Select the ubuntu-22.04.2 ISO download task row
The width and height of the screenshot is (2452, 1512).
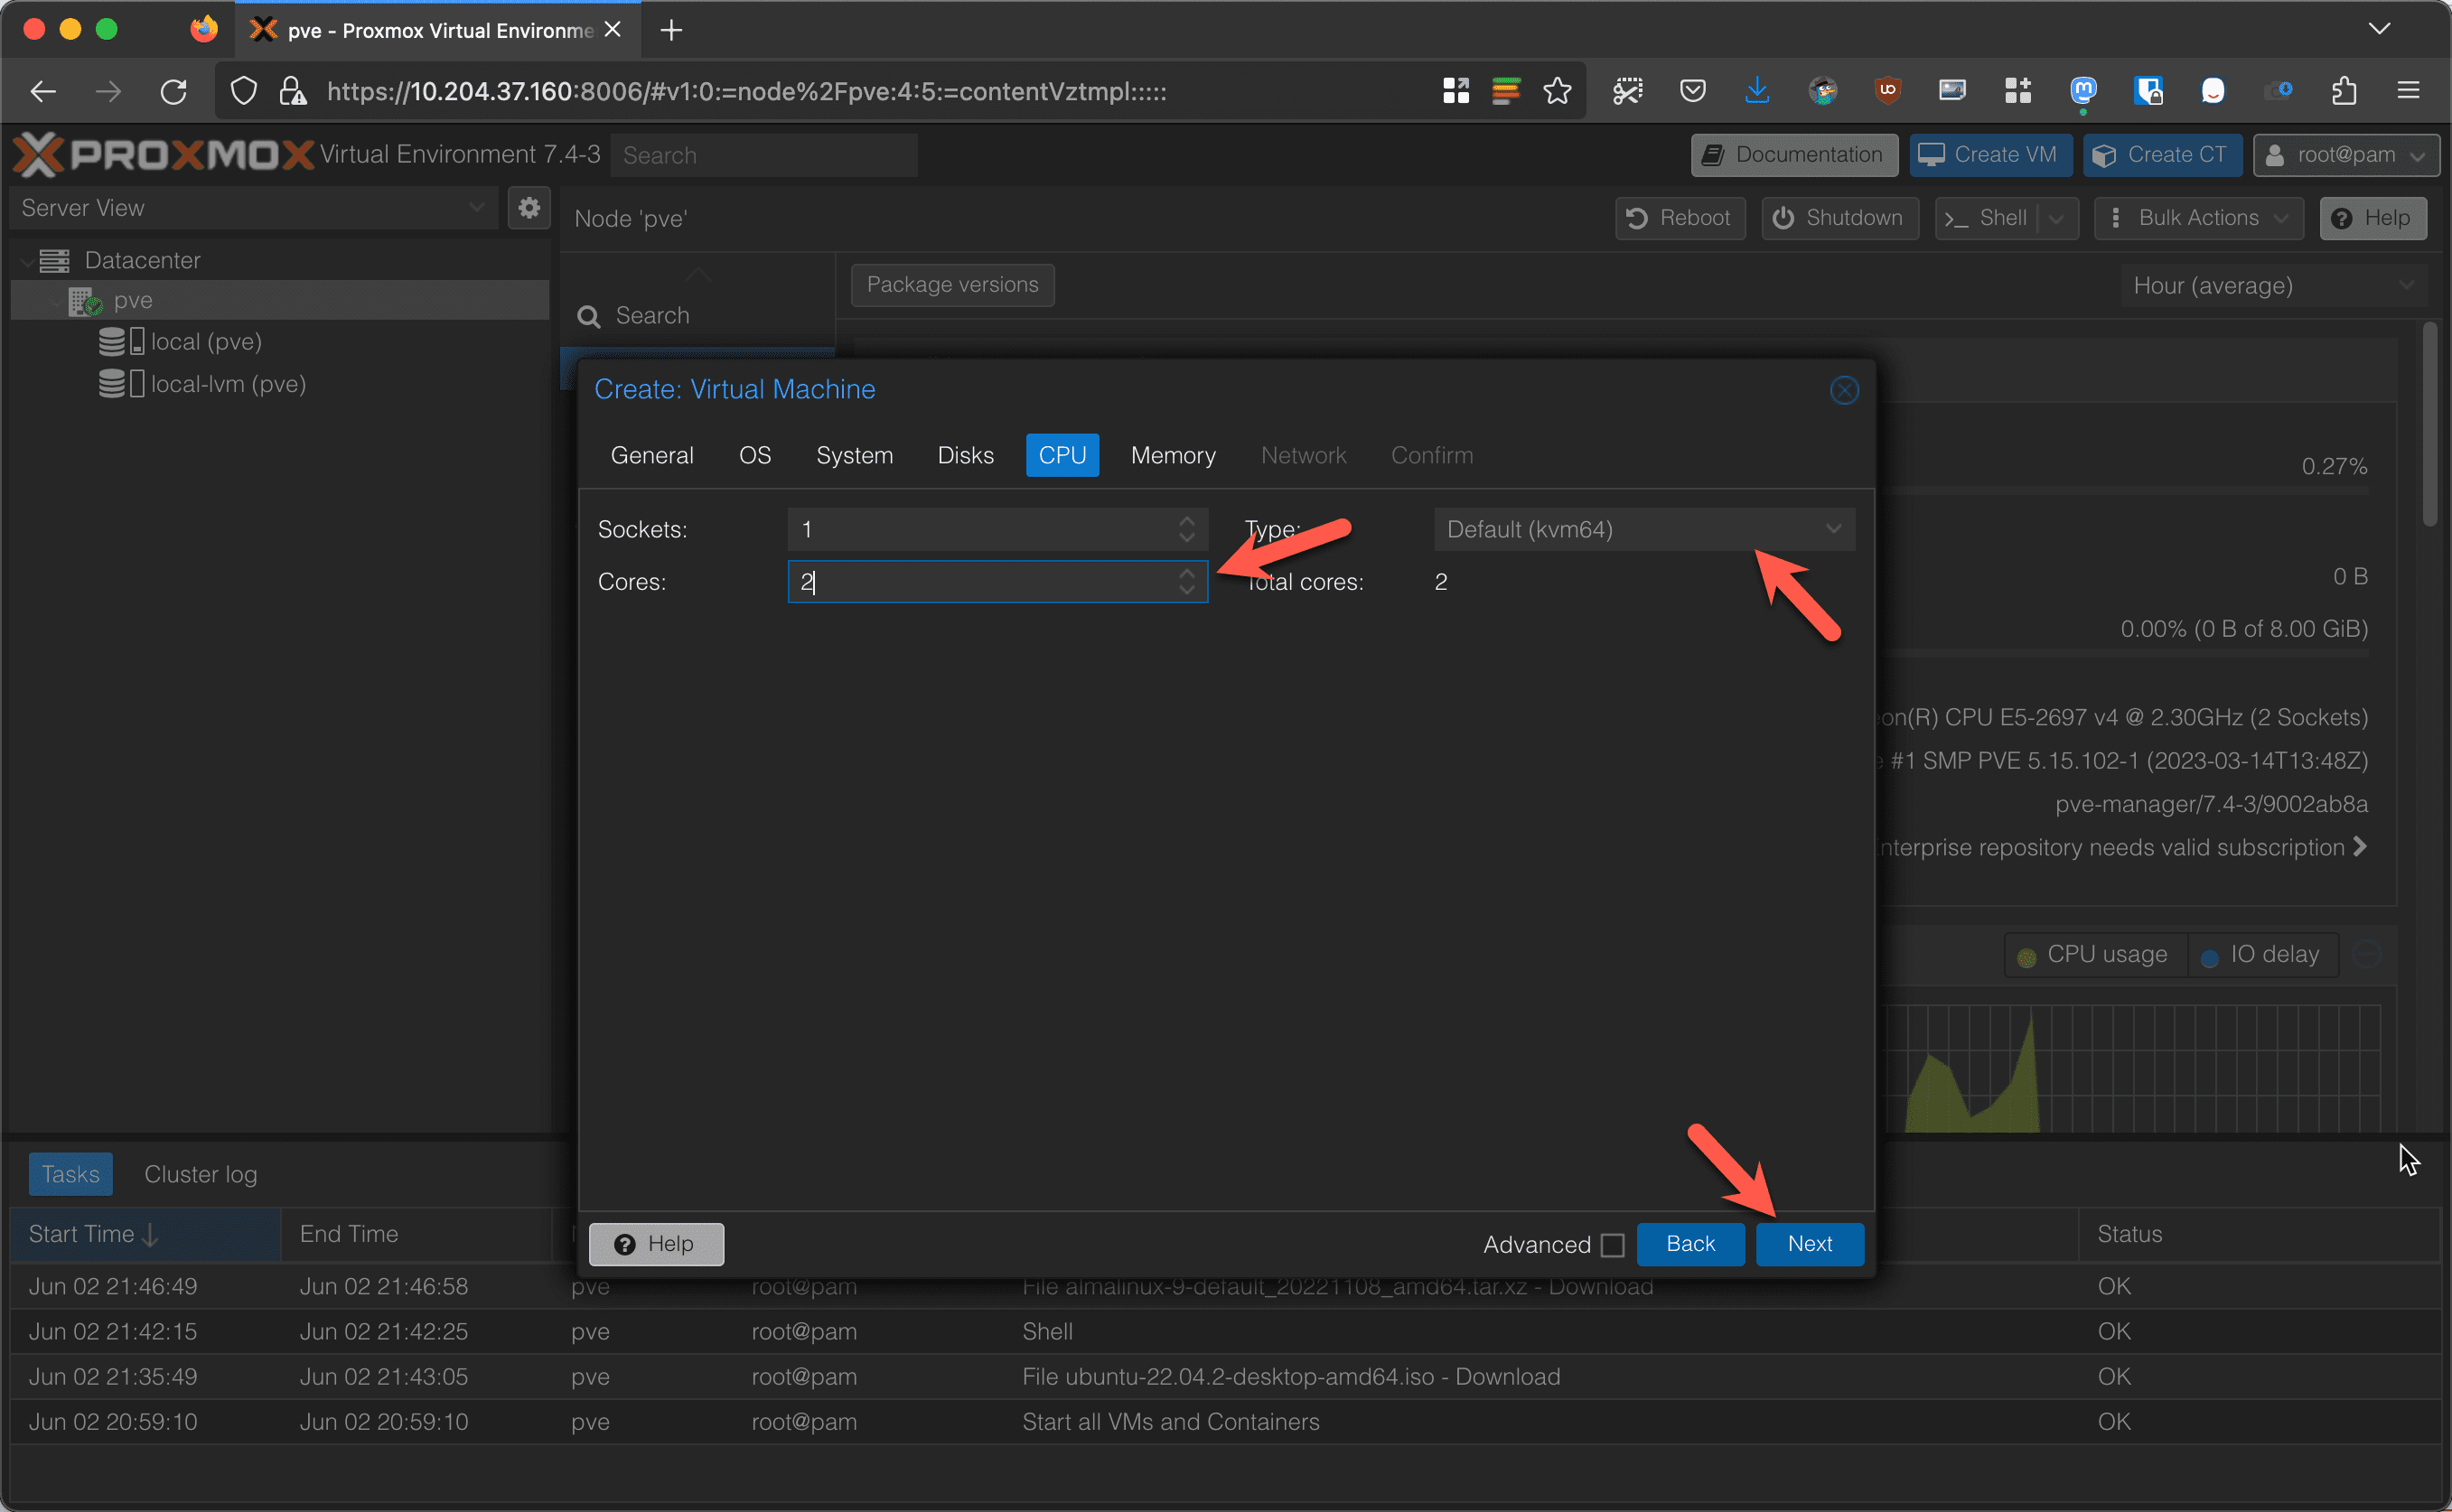(x=1226, y=1377)
